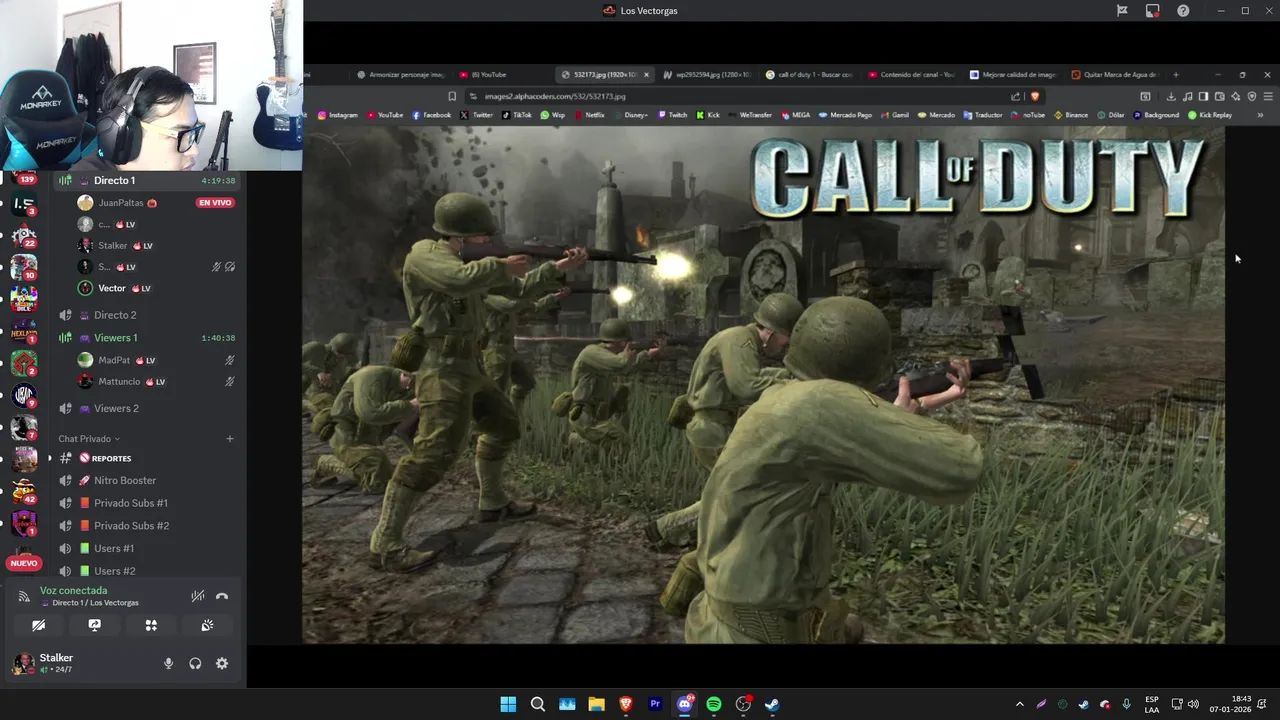The width and height of the screenshot is (1280, 720).
Task: Open Instagram bookmark
Action: pyautogui.click(x=337, y=115)
